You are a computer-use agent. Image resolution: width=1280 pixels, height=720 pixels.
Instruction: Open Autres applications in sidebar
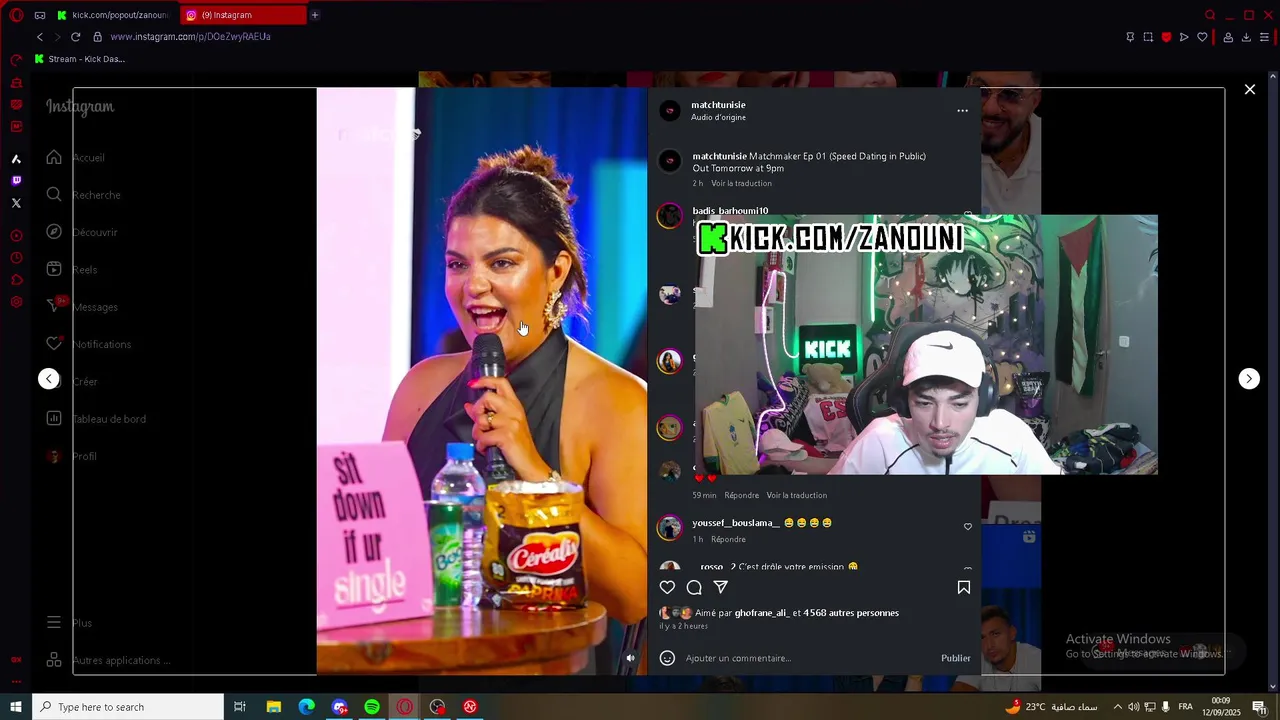[x=108, y=660]
